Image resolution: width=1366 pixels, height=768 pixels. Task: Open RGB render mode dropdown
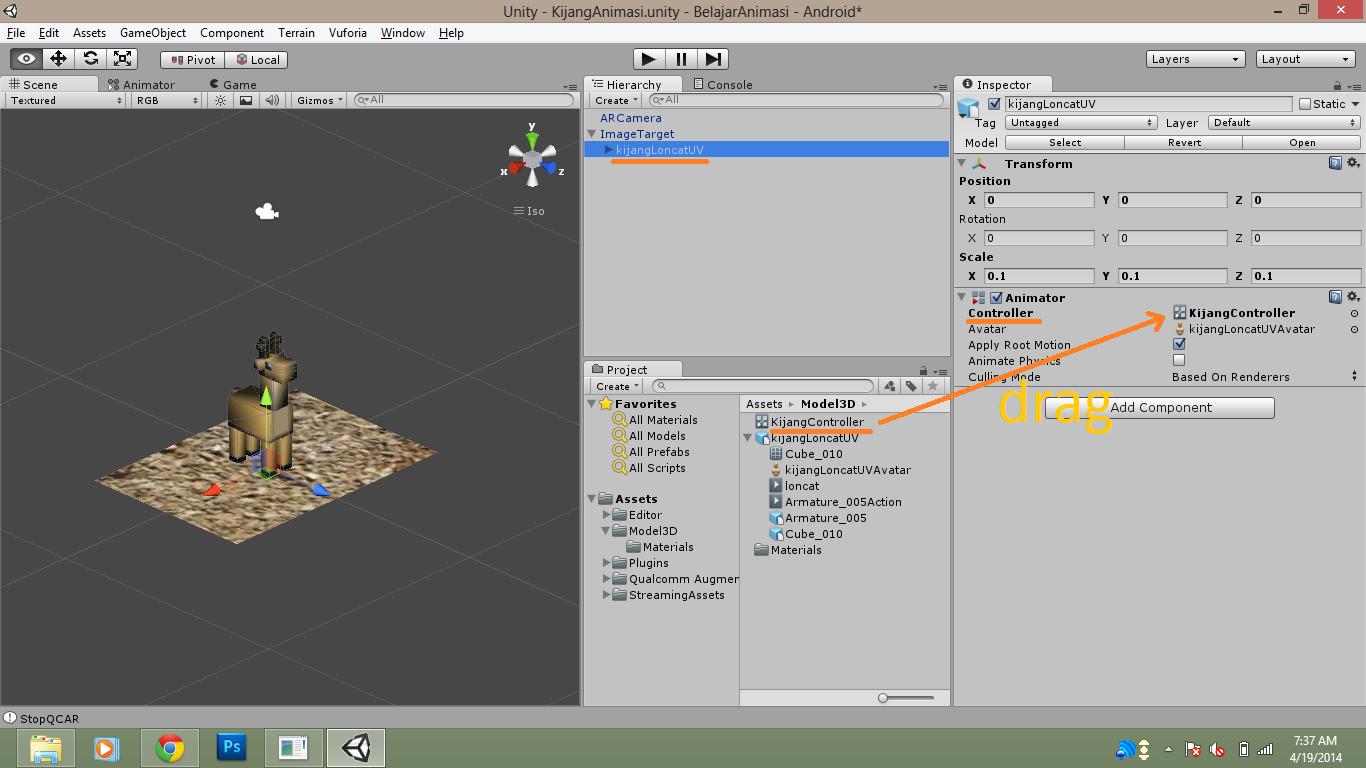point(168,100)
